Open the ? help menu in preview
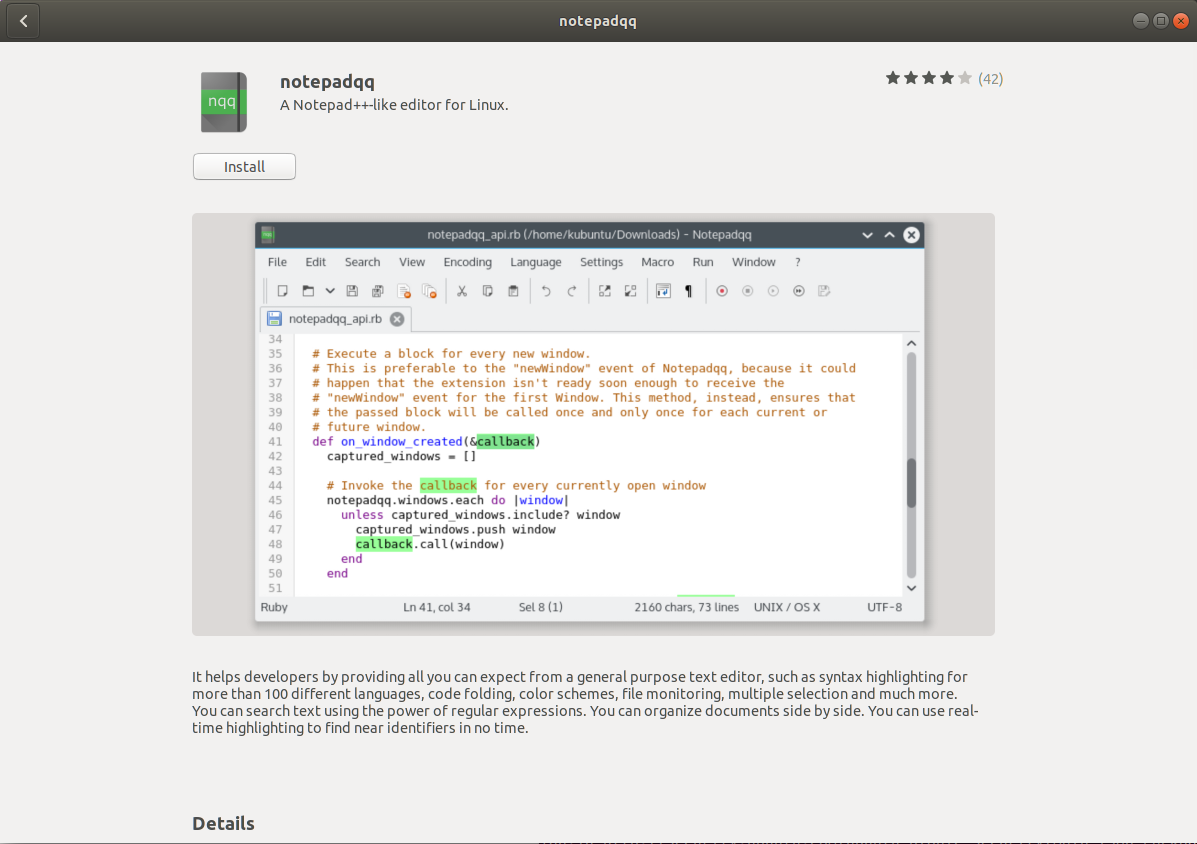Image resolution: width=1197 pixels, height=844 pixels. coord(798,262)
